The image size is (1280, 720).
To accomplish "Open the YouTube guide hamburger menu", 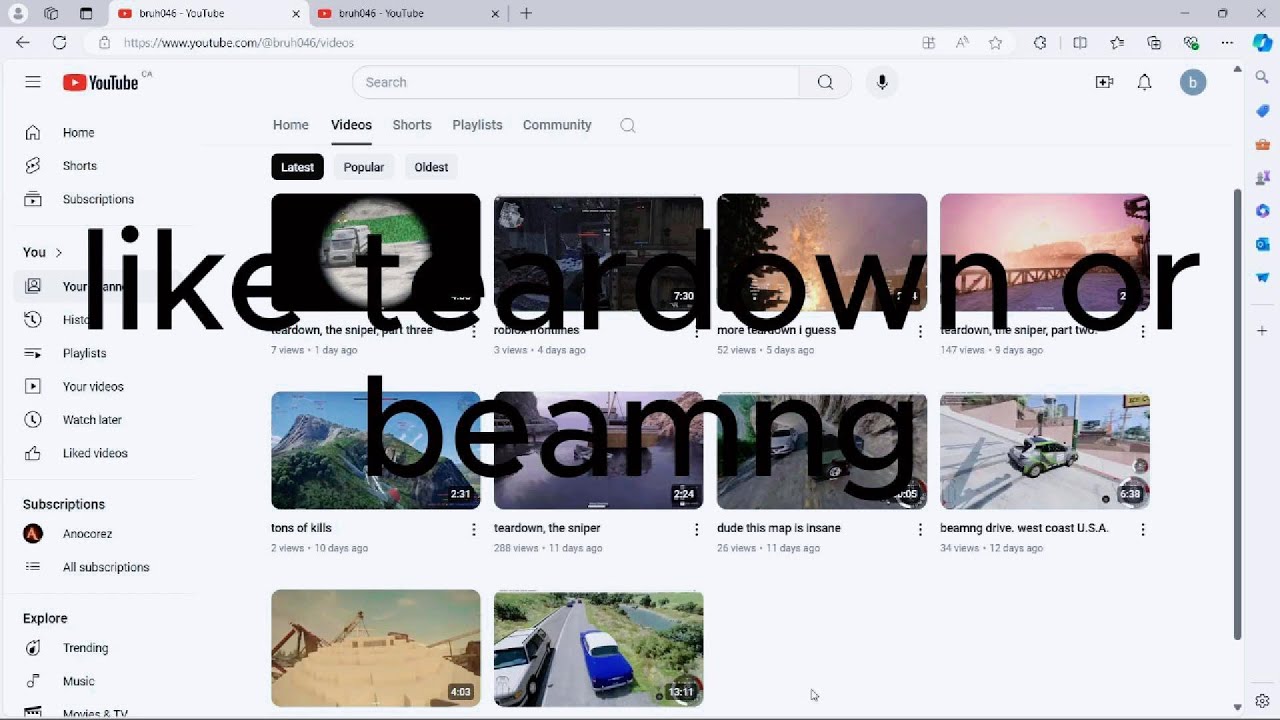I will 33,82.
